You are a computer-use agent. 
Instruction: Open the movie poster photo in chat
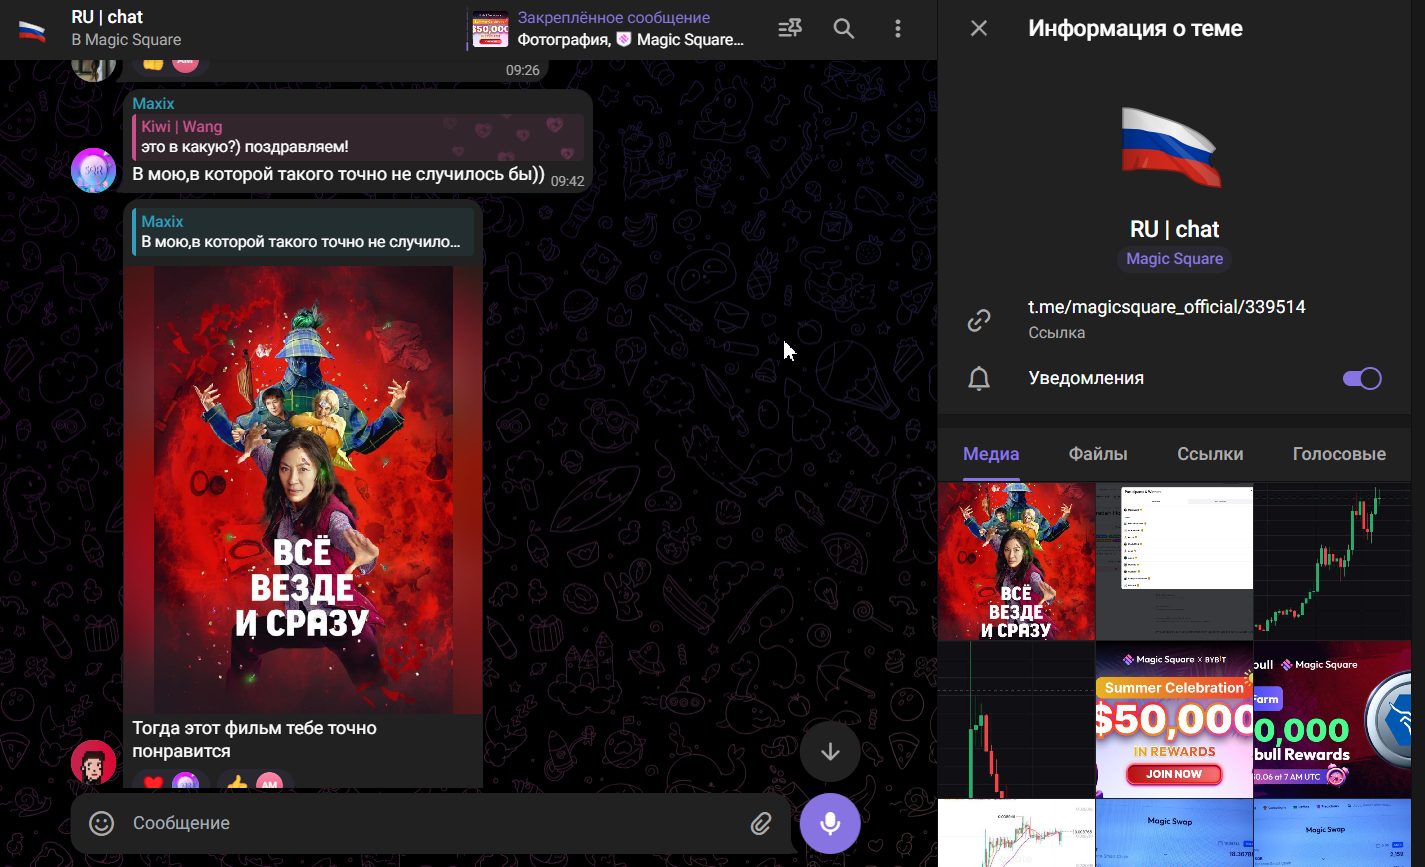tap(303, 490)
